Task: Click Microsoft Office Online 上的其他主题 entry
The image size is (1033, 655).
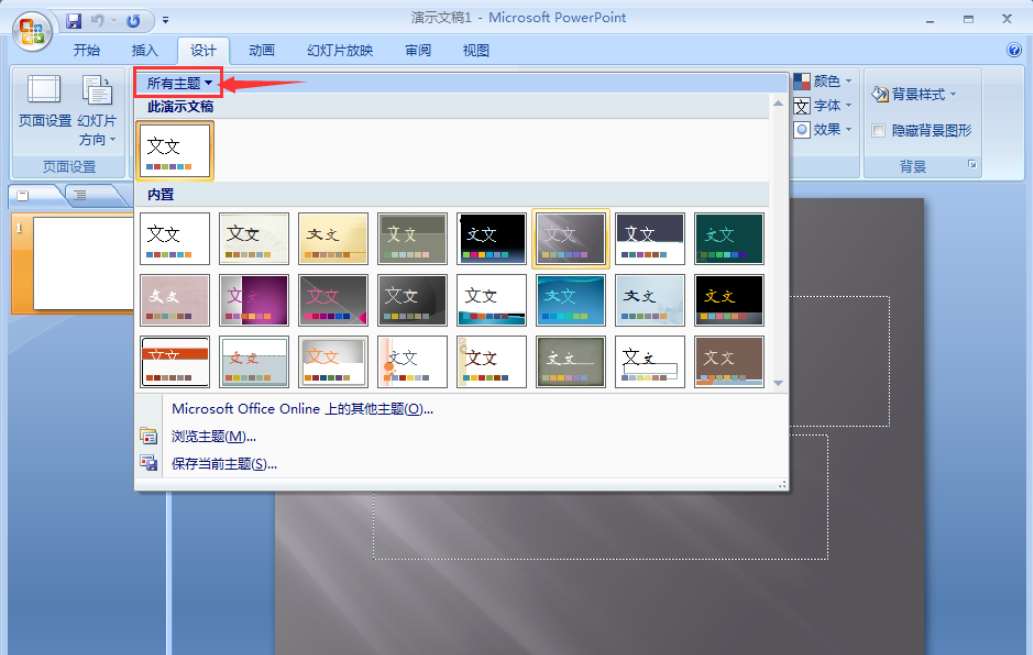Action: coord(302,409)
